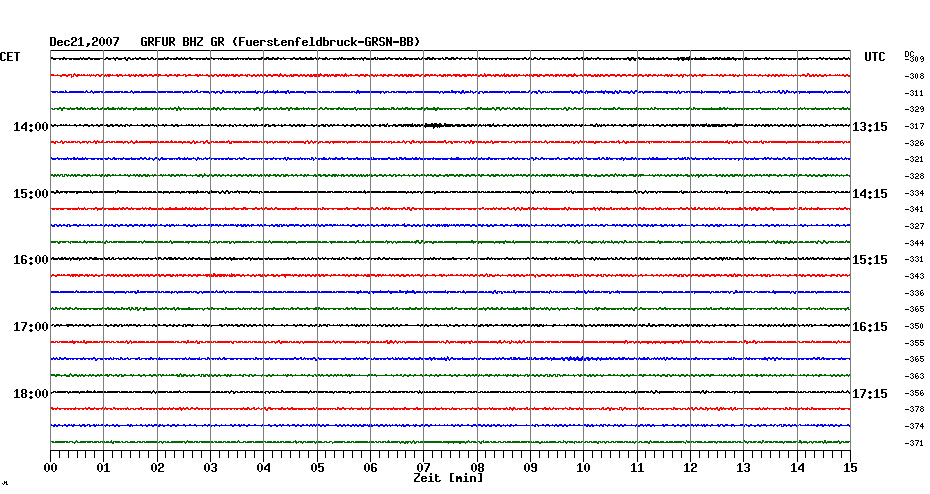Select the DC offset value -374
Viewport: 930px width, 494px height.
click(915, 426)
